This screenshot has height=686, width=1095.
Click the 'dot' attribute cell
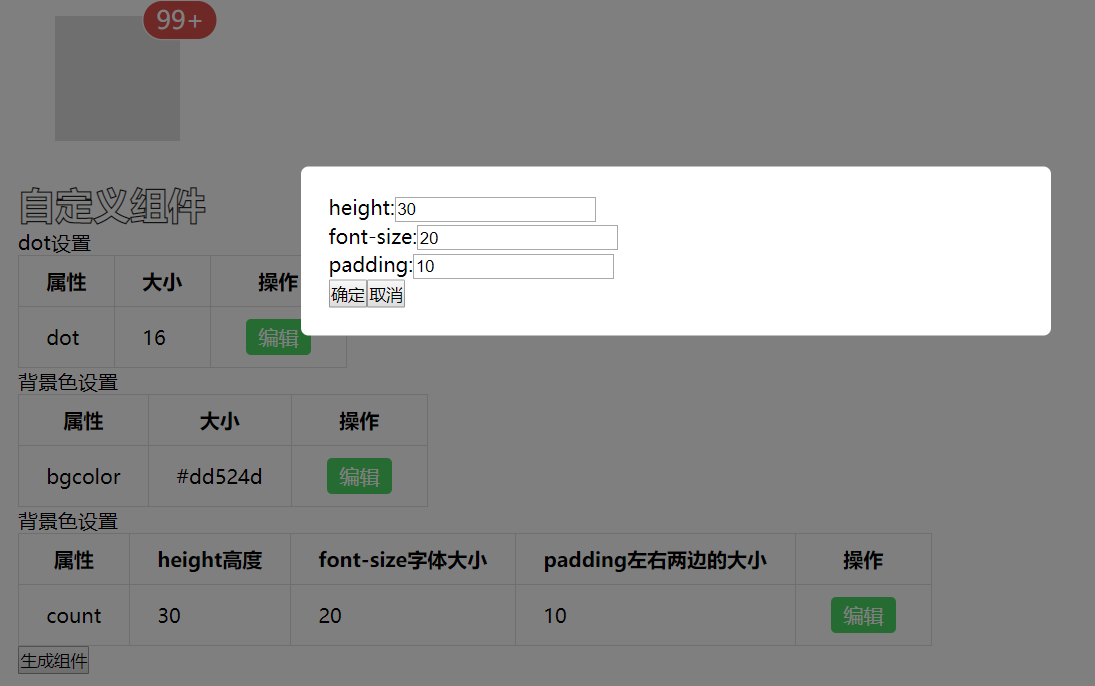66,337
